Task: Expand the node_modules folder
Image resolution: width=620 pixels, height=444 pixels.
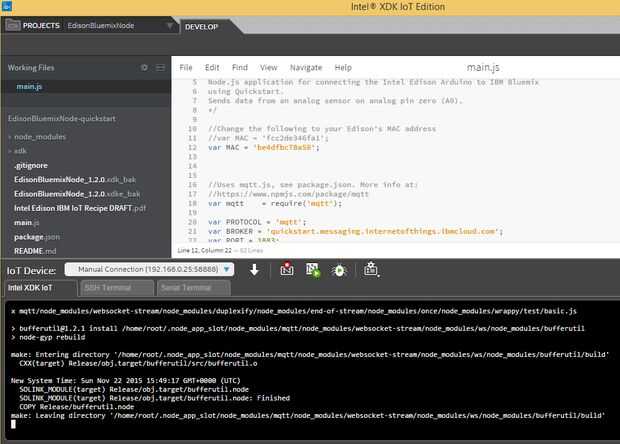Action: click(x=40, y=137)
